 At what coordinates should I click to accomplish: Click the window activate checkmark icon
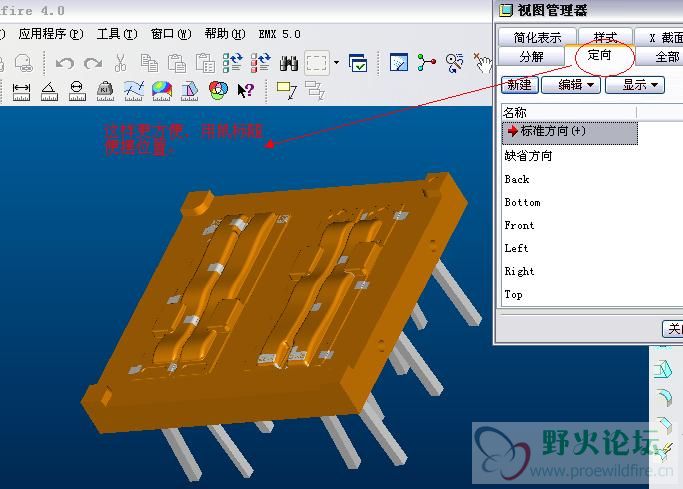(358, 63)
